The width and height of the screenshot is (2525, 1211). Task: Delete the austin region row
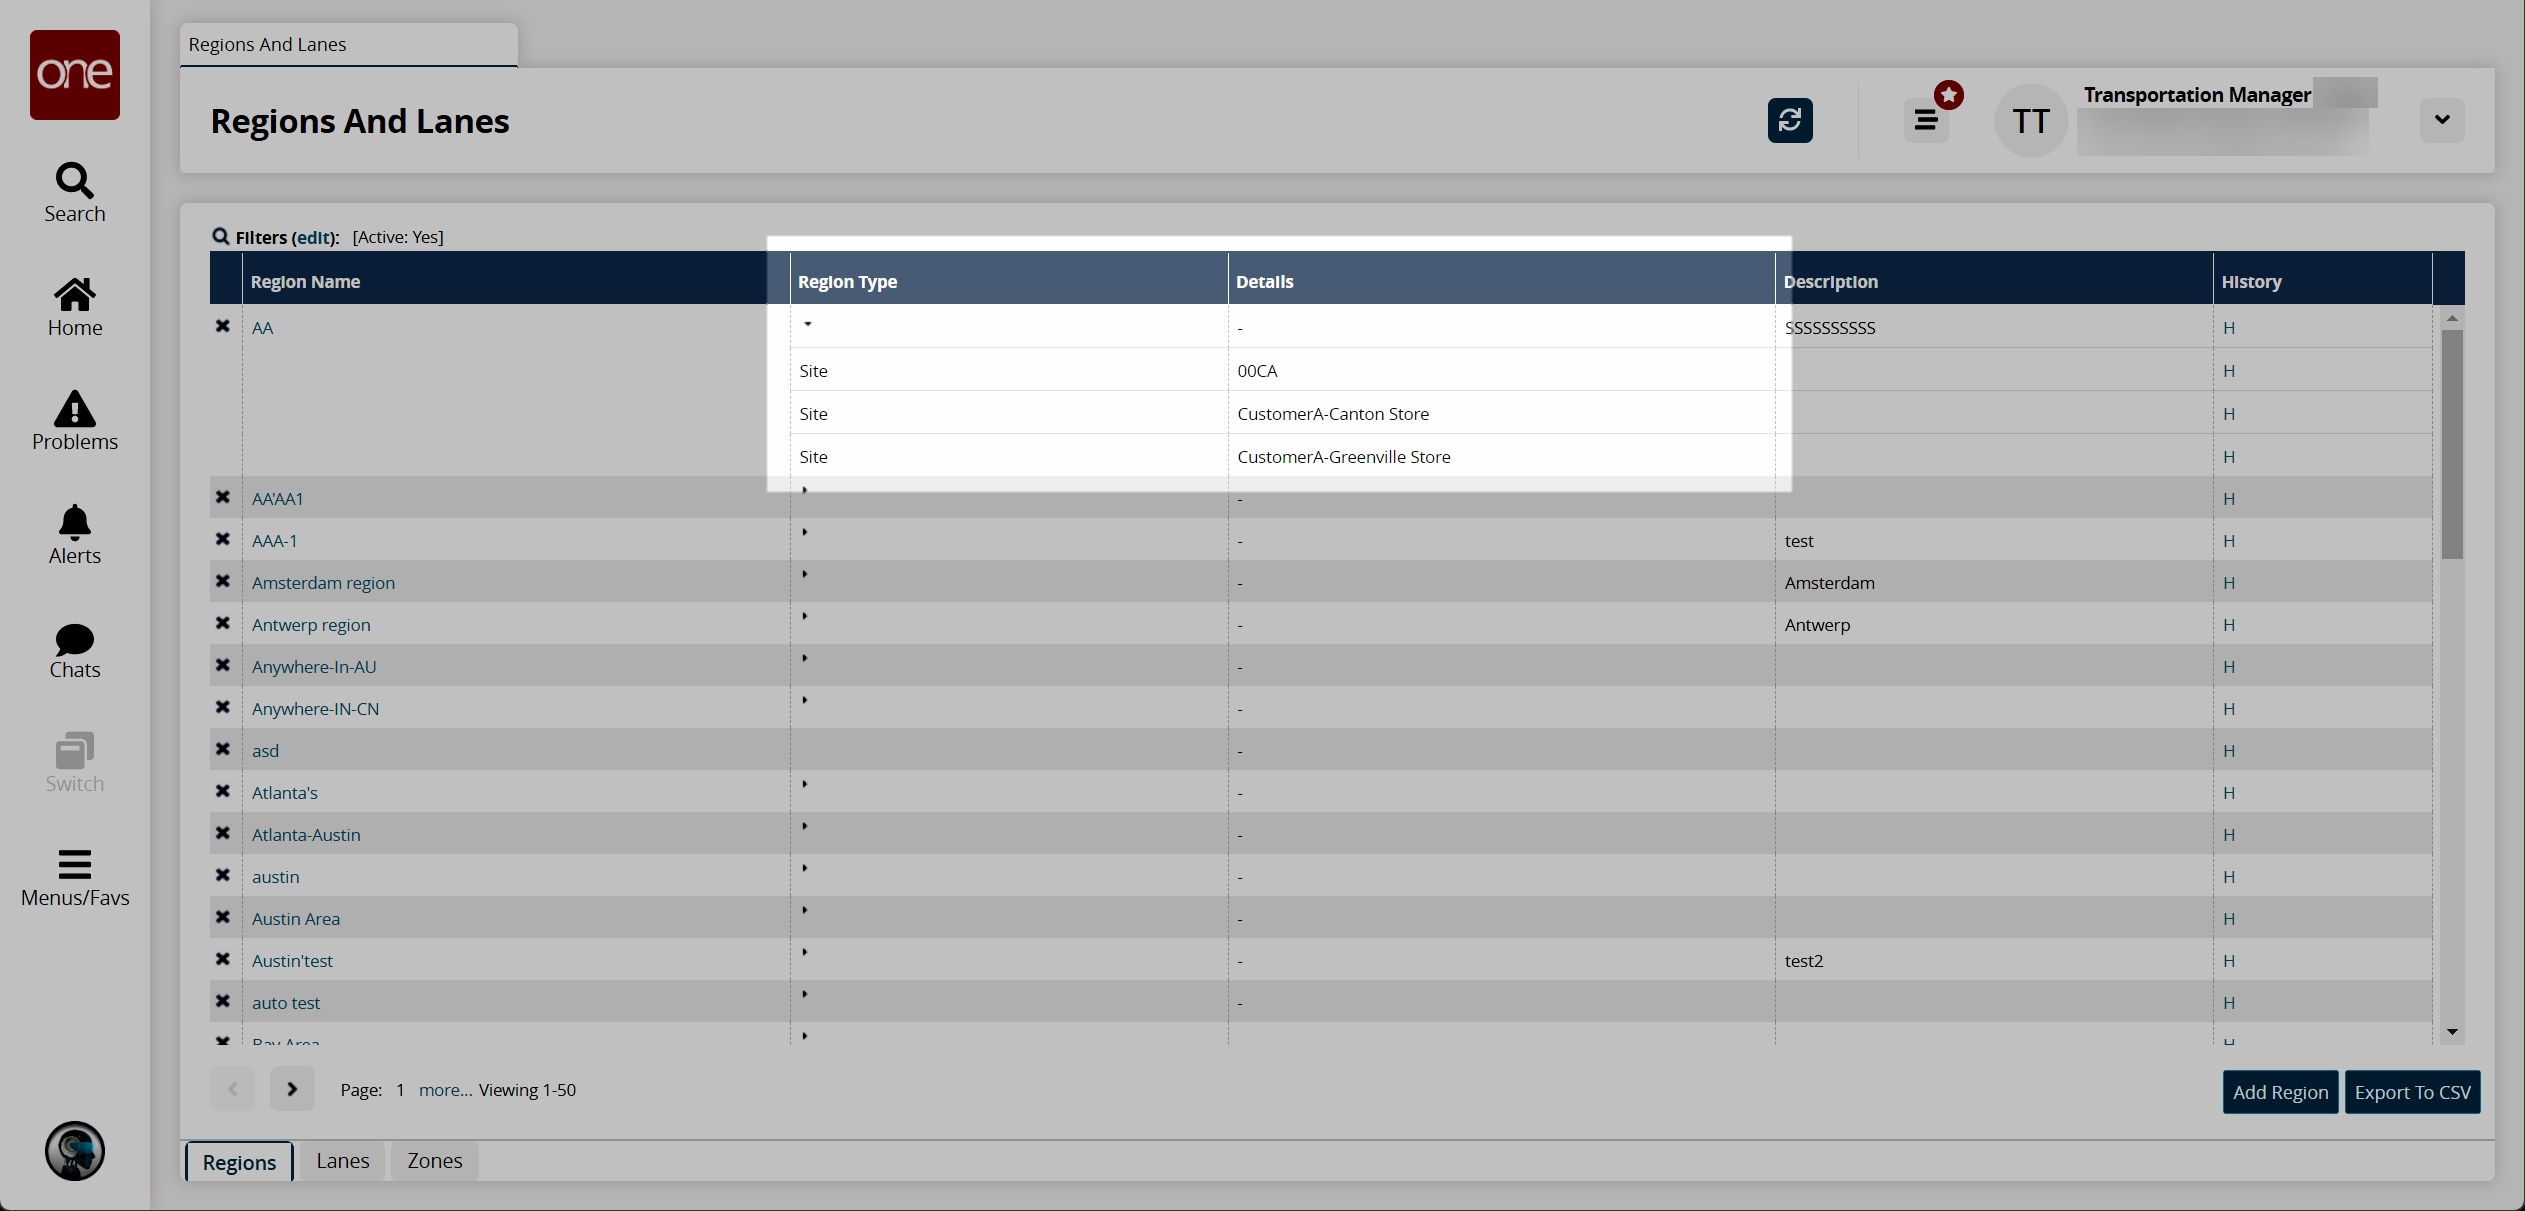(223, 875)
